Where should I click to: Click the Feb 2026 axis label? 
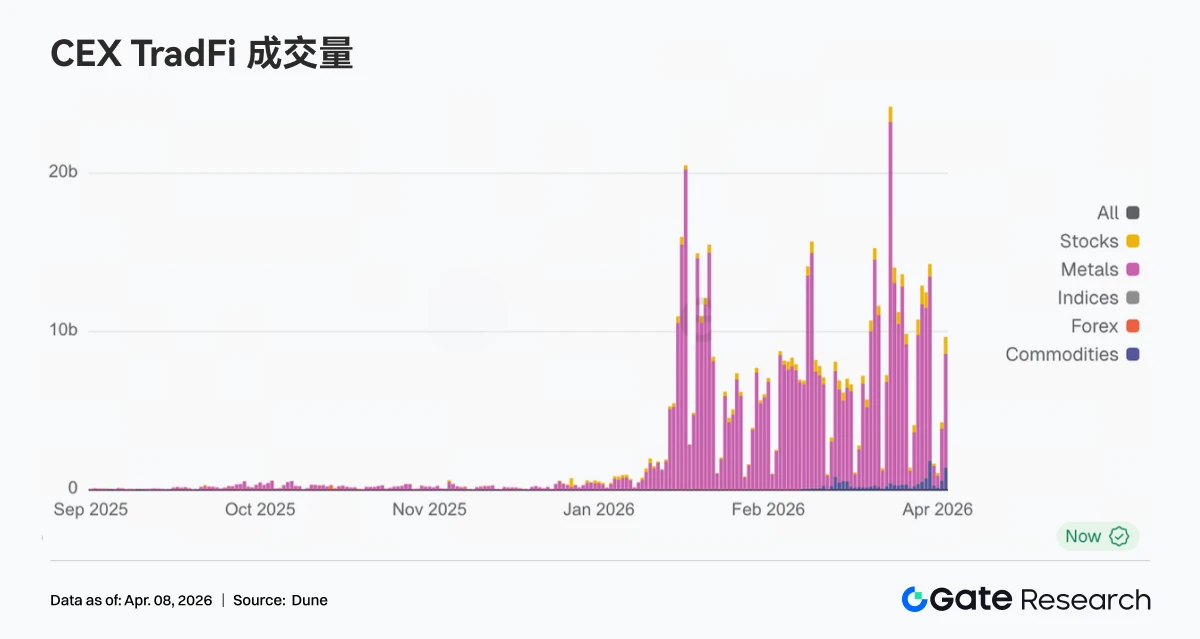[x=767, y=509]
